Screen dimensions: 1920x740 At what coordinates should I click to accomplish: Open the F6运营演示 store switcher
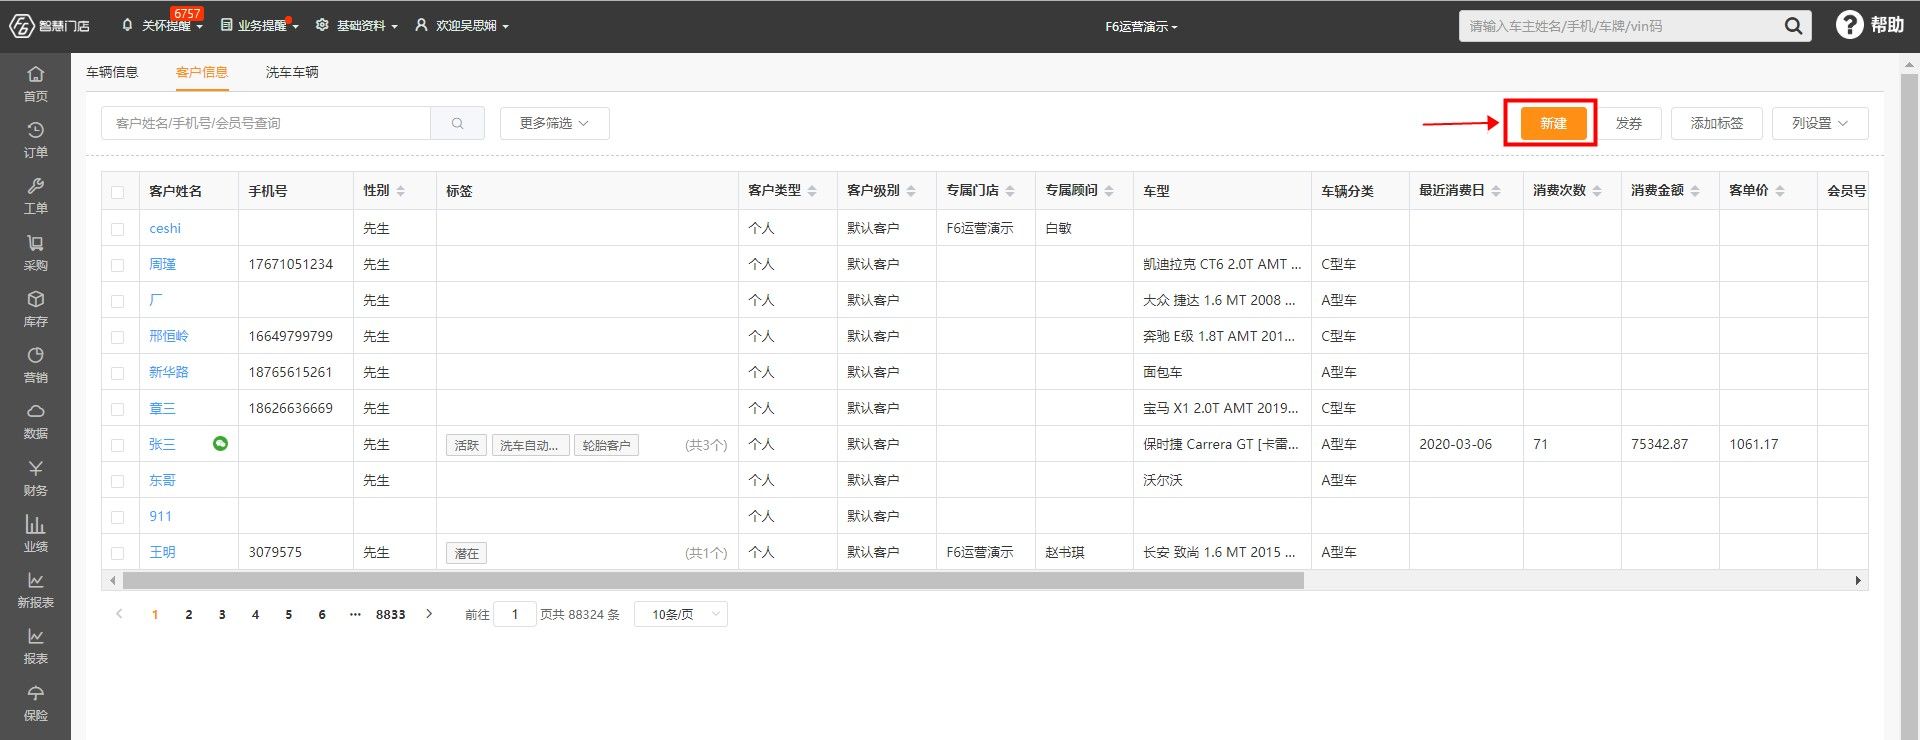click(1141, 27)
